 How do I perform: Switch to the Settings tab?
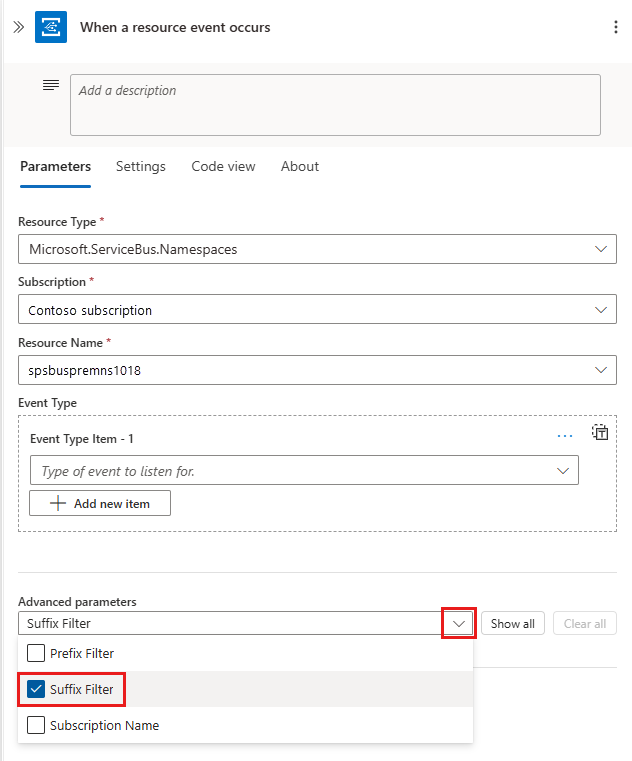point(141,167)
